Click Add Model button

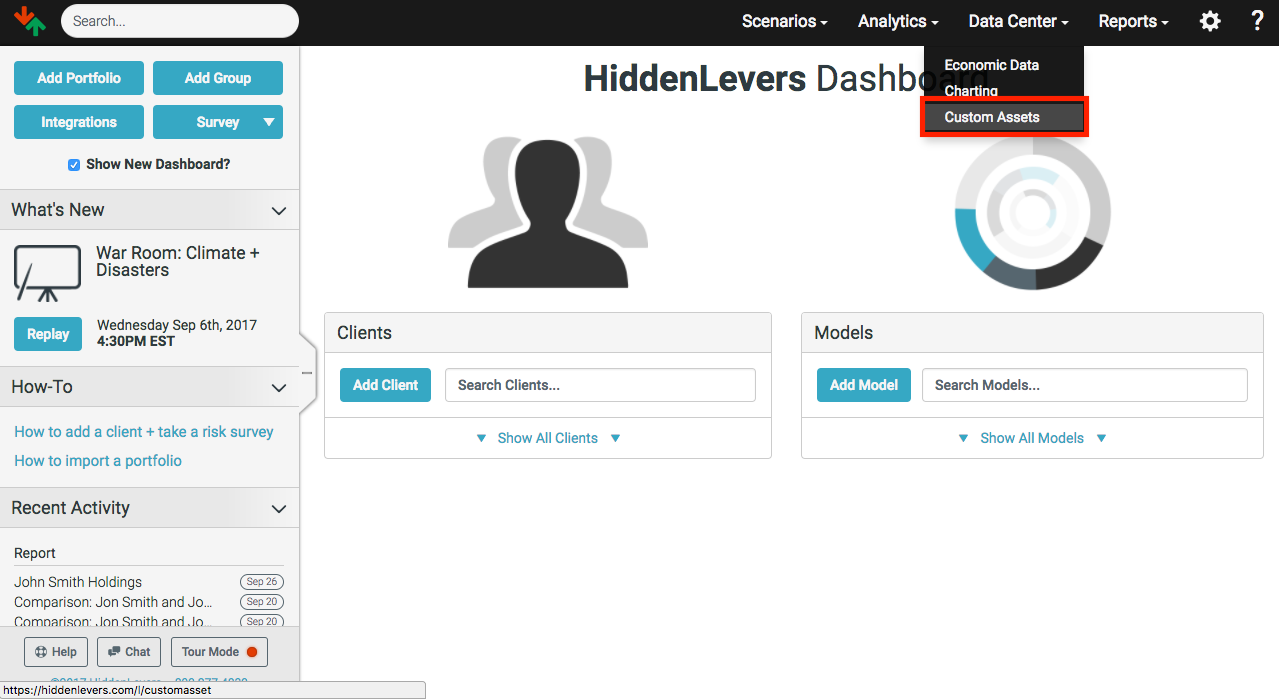[x=864, y=385]
